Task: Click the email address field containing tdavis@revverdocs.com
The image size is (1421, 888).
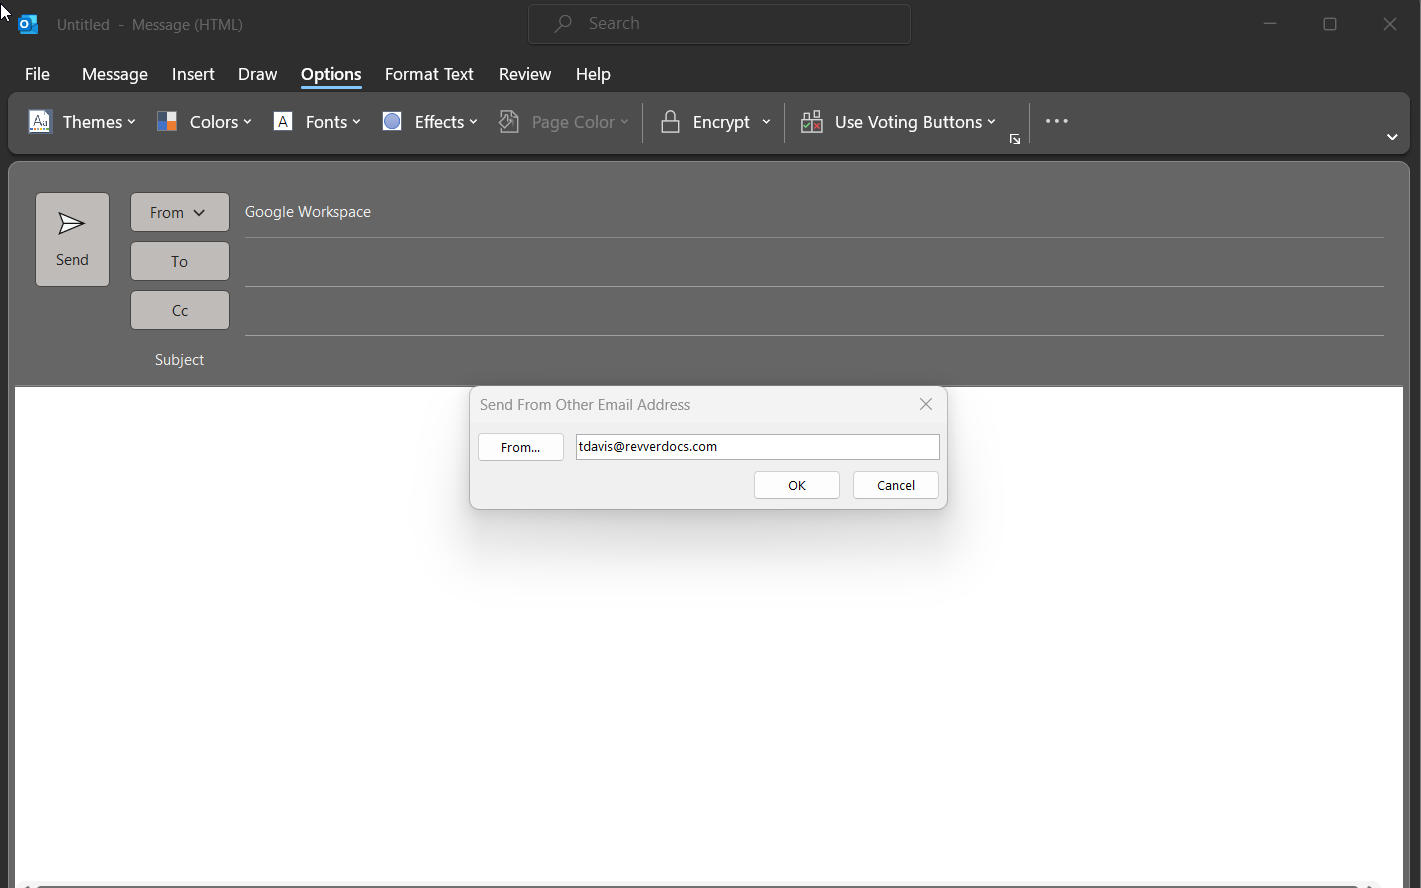Action: coord(758,446)
